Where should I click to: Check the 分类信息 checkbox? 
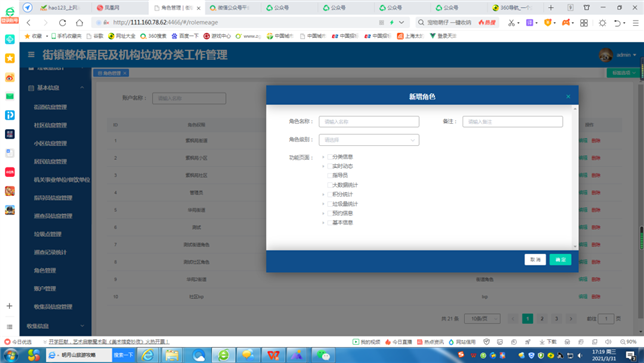click(329, 157)
